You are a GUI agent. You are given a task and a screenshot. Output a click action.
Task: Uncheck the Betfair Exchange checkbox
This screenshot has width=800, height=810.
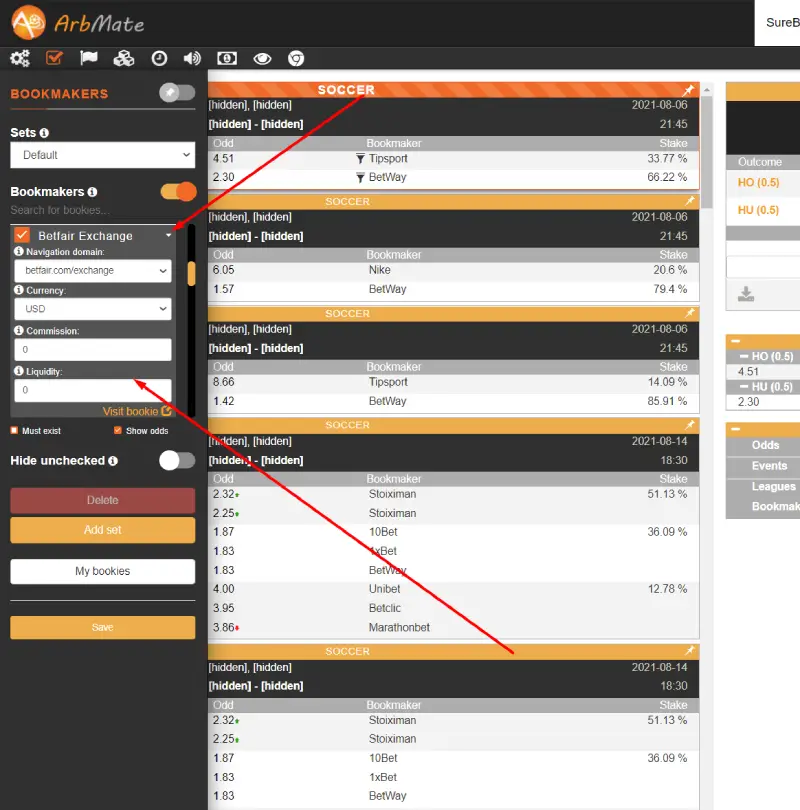tap(22, 235)
